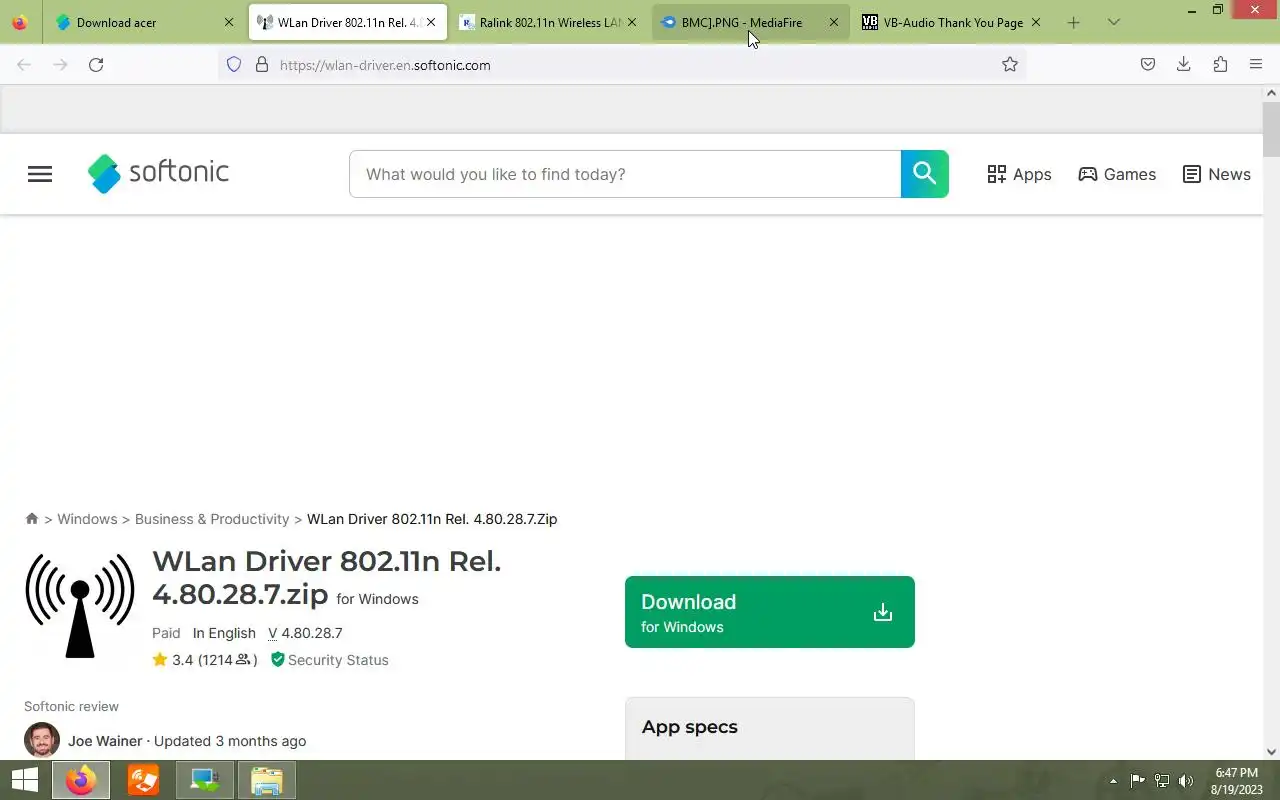Close the Ralink 802.11n tab

[631, 22]
